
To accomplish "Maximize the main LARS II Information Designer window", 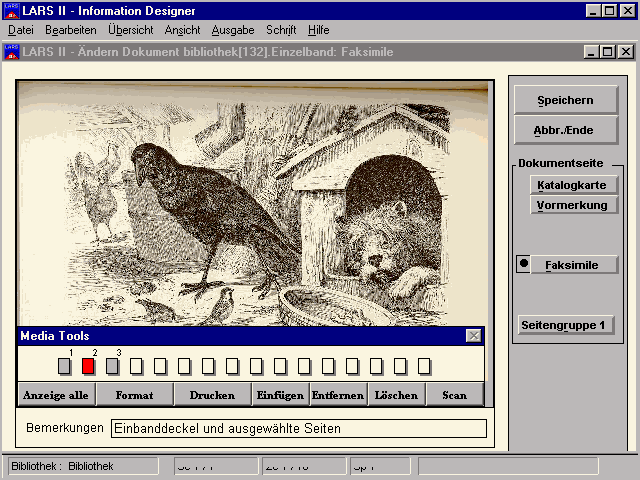I will pyautogui.click(x=609, y=11).
